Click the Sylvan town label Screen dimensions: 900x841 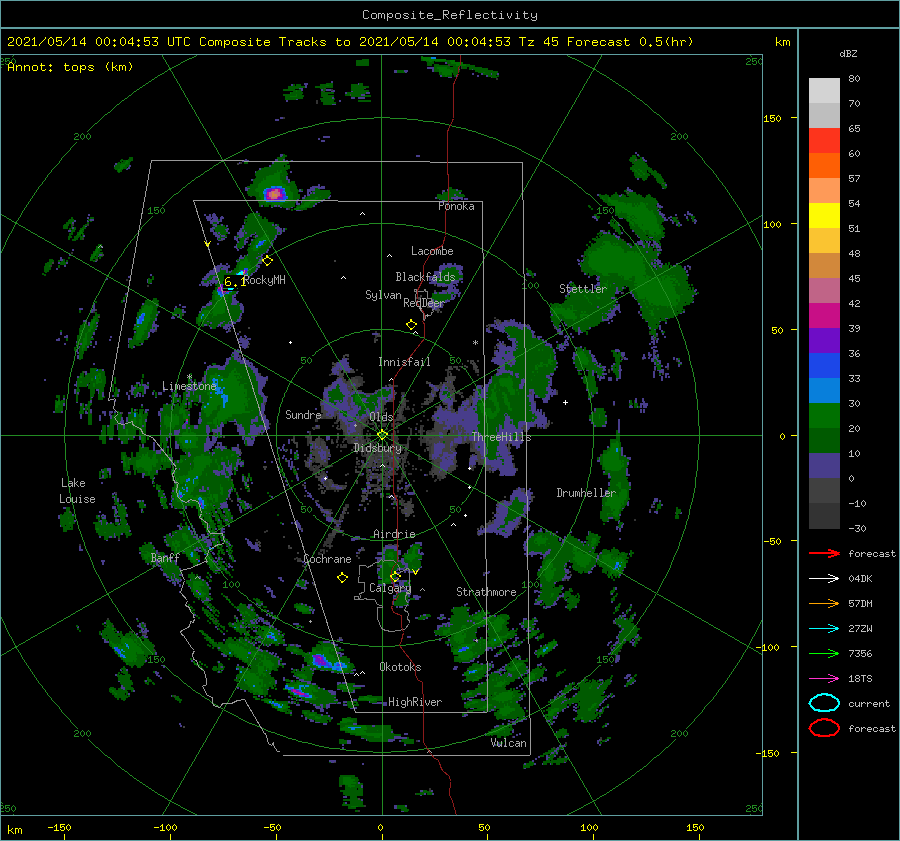[x=383, y=295]
